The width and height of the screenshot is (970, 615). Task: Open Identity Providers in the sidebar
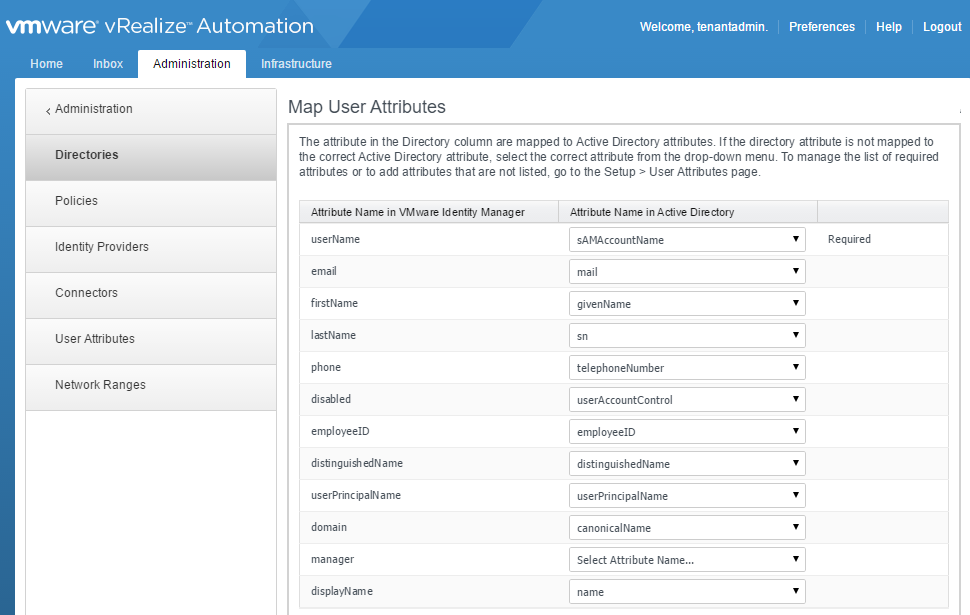[x=102, y=247]
